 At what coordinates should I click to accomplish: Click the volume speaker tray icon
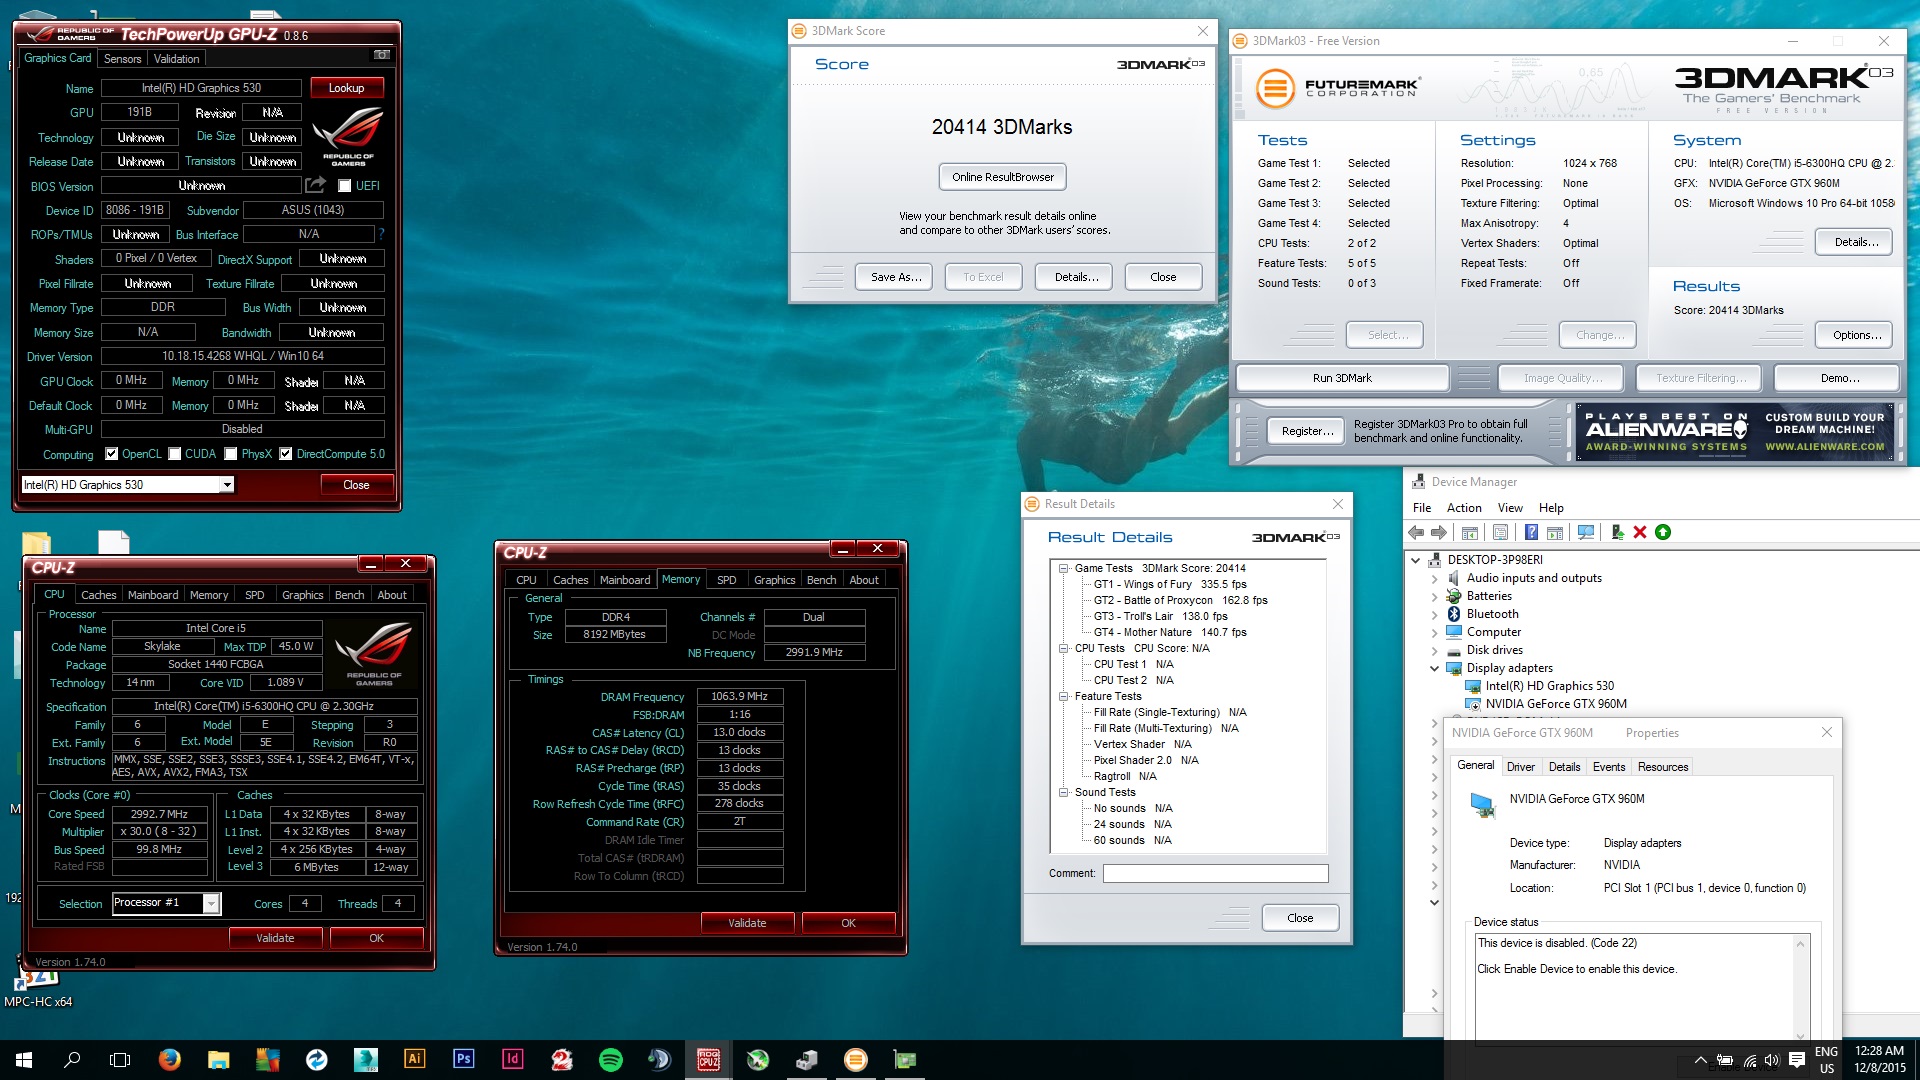tap(1772, 1060)
